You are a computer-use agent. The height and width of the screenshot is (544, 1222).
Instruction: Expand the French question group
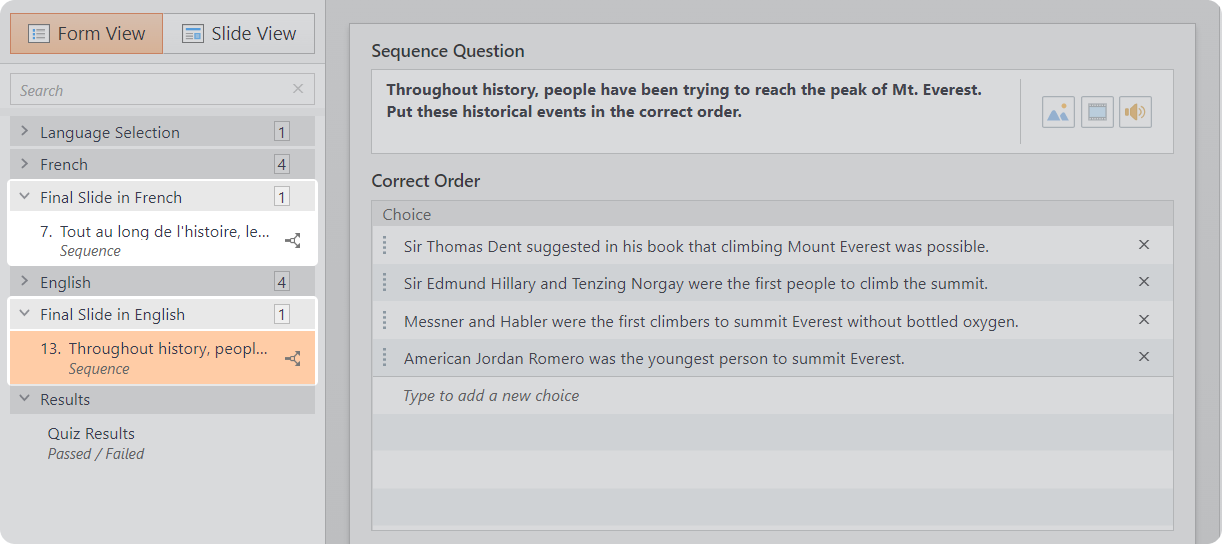[25, 164]
